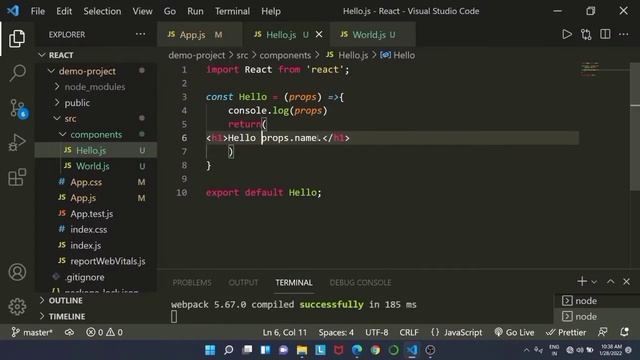Image resolution: width=640 pixels, height=360 pixels.
Task: Open World.js in the file tree
Action: click(96, 166)
